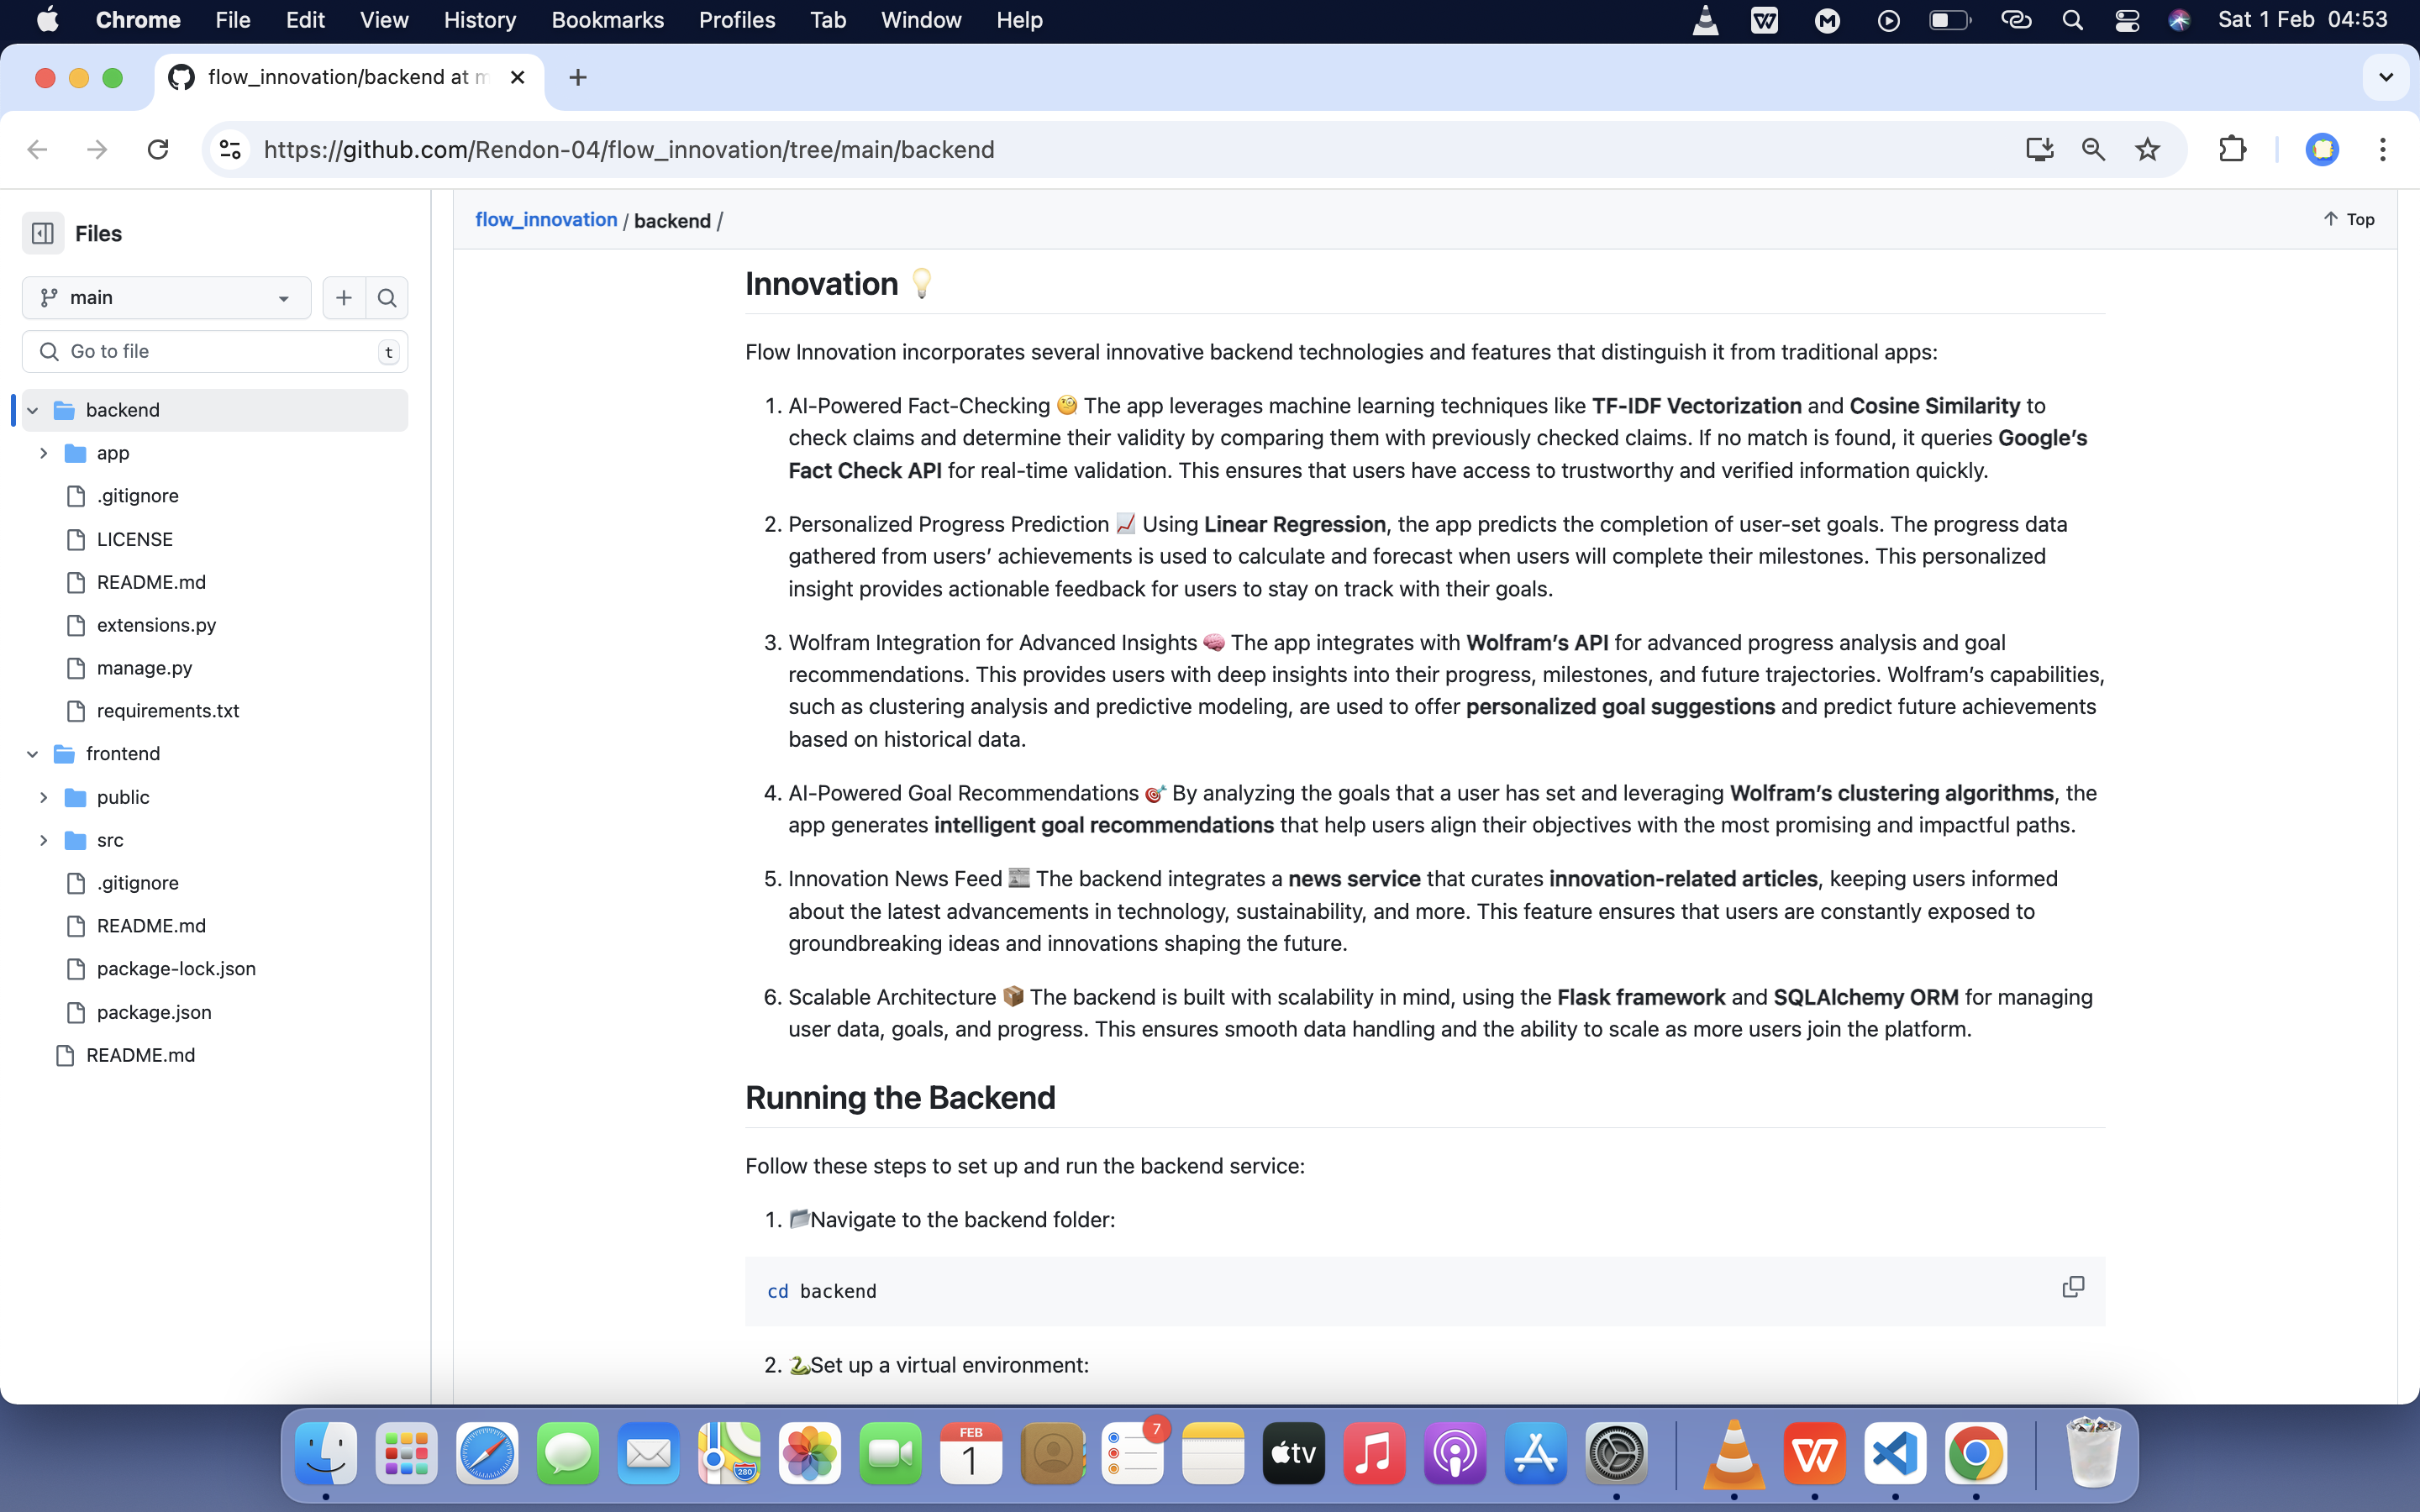Copy the cd backend code snippet
This screenshot has width=2420, height=1512.
coord(2072,1287)
